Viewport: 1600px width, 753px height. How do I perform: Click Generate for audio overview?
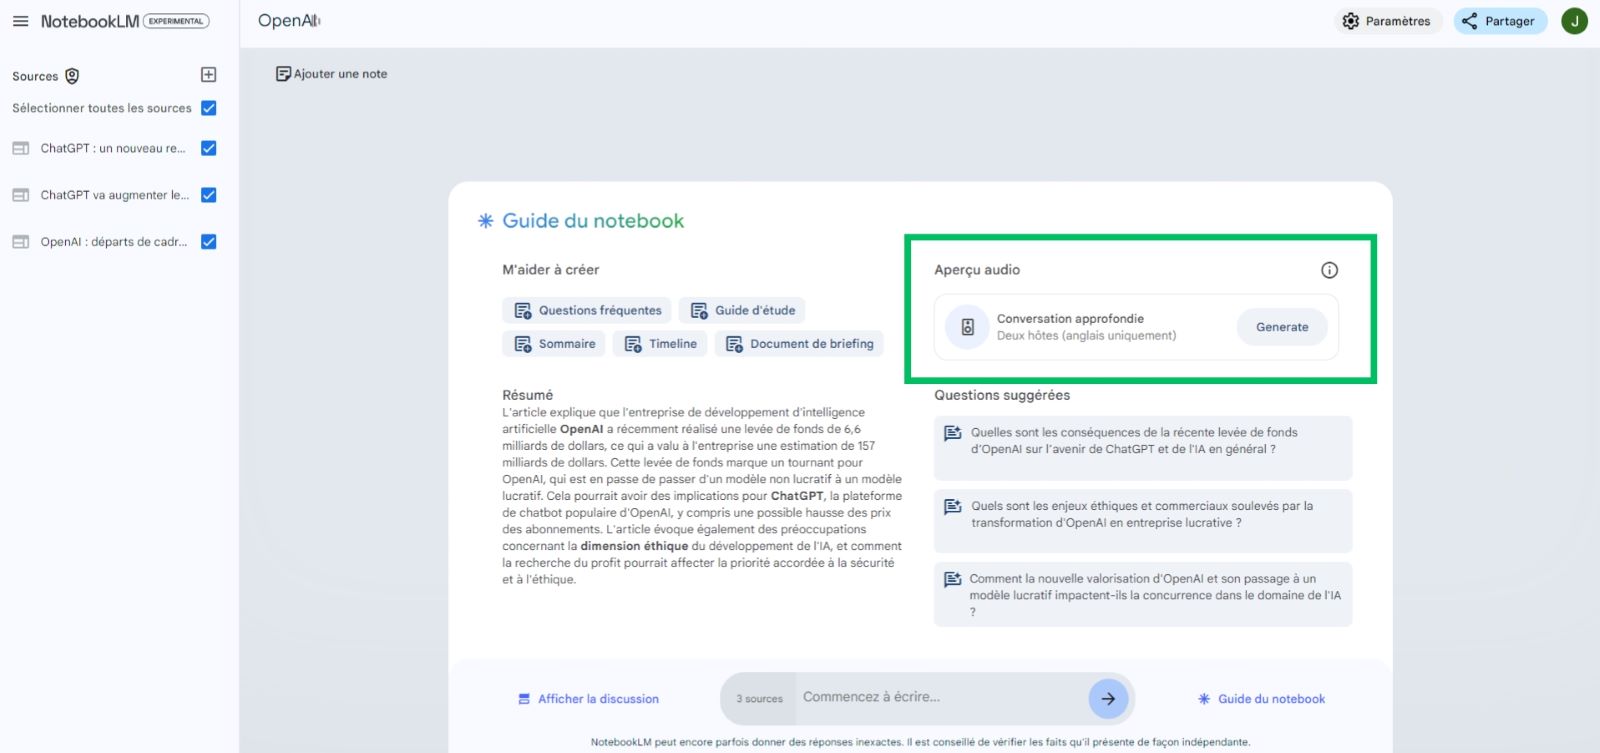pos(1282,327)
